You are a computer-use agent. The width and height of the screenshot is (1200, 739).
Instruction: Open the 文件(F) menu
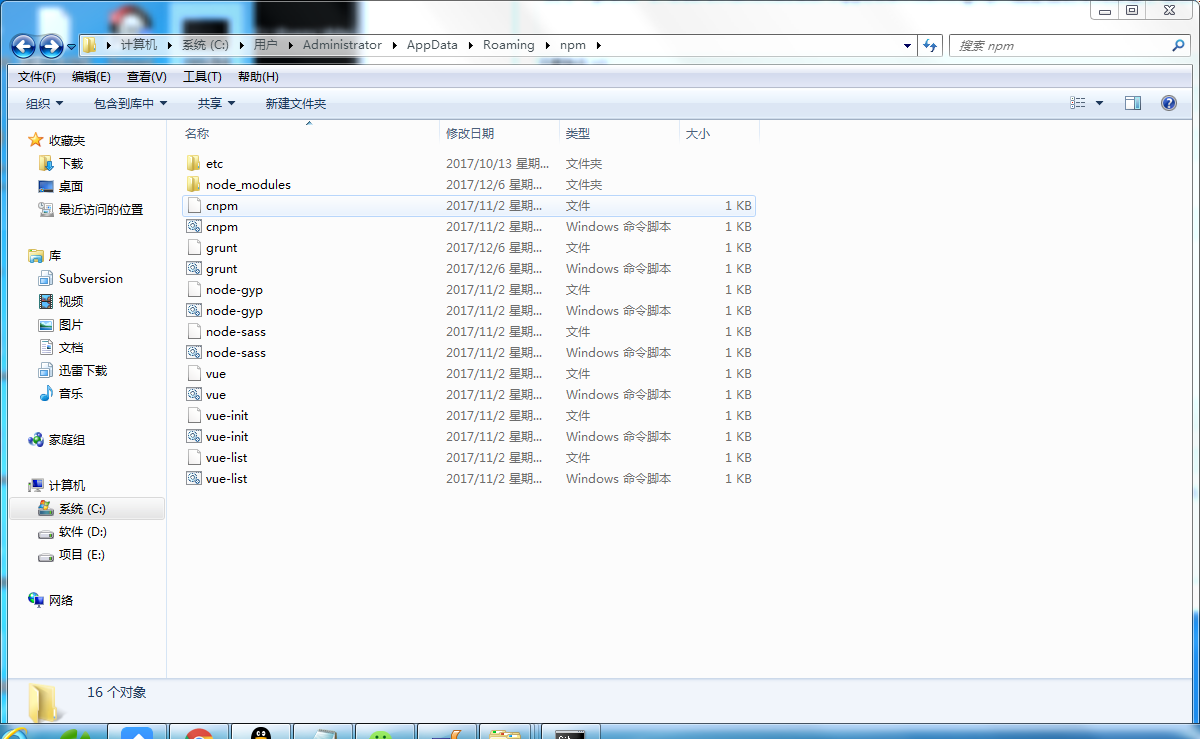click(x=37, y=77)
